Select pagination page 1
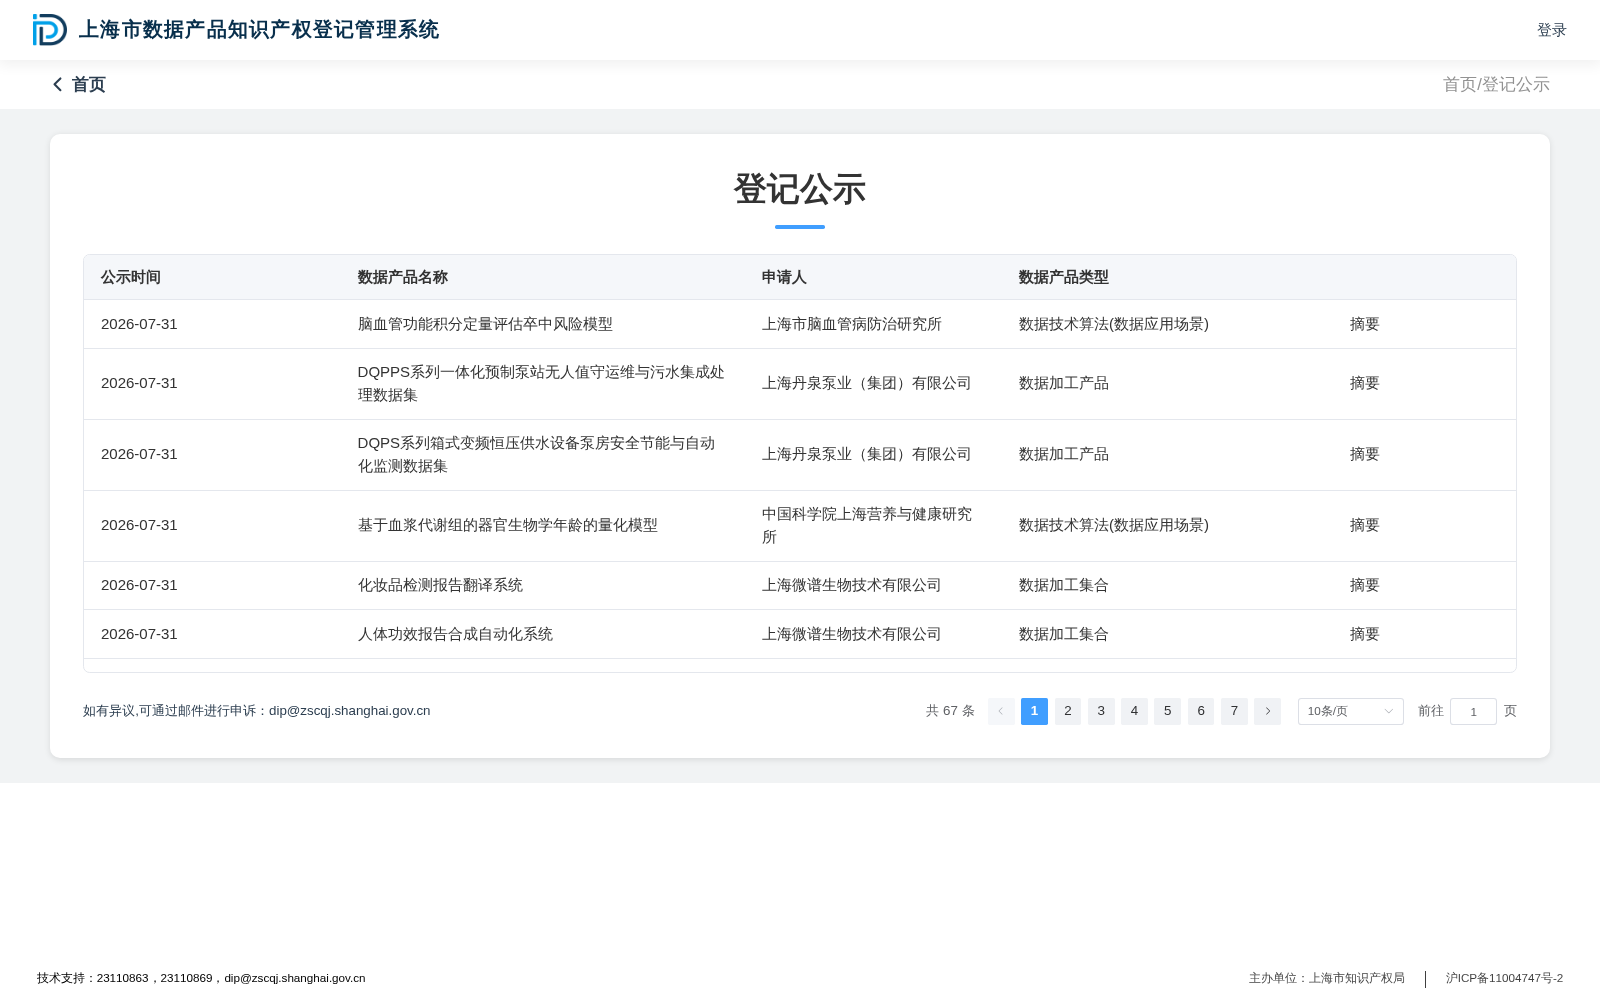The width and height of the screenshot is (1600, 1000). pos(1034,711)
